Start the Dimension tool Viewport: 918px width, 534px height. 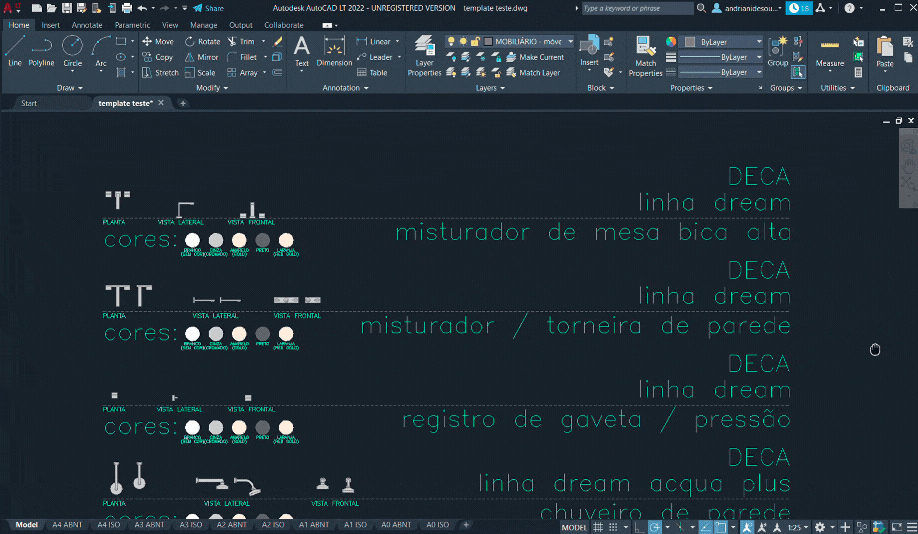tap(334, 51)
